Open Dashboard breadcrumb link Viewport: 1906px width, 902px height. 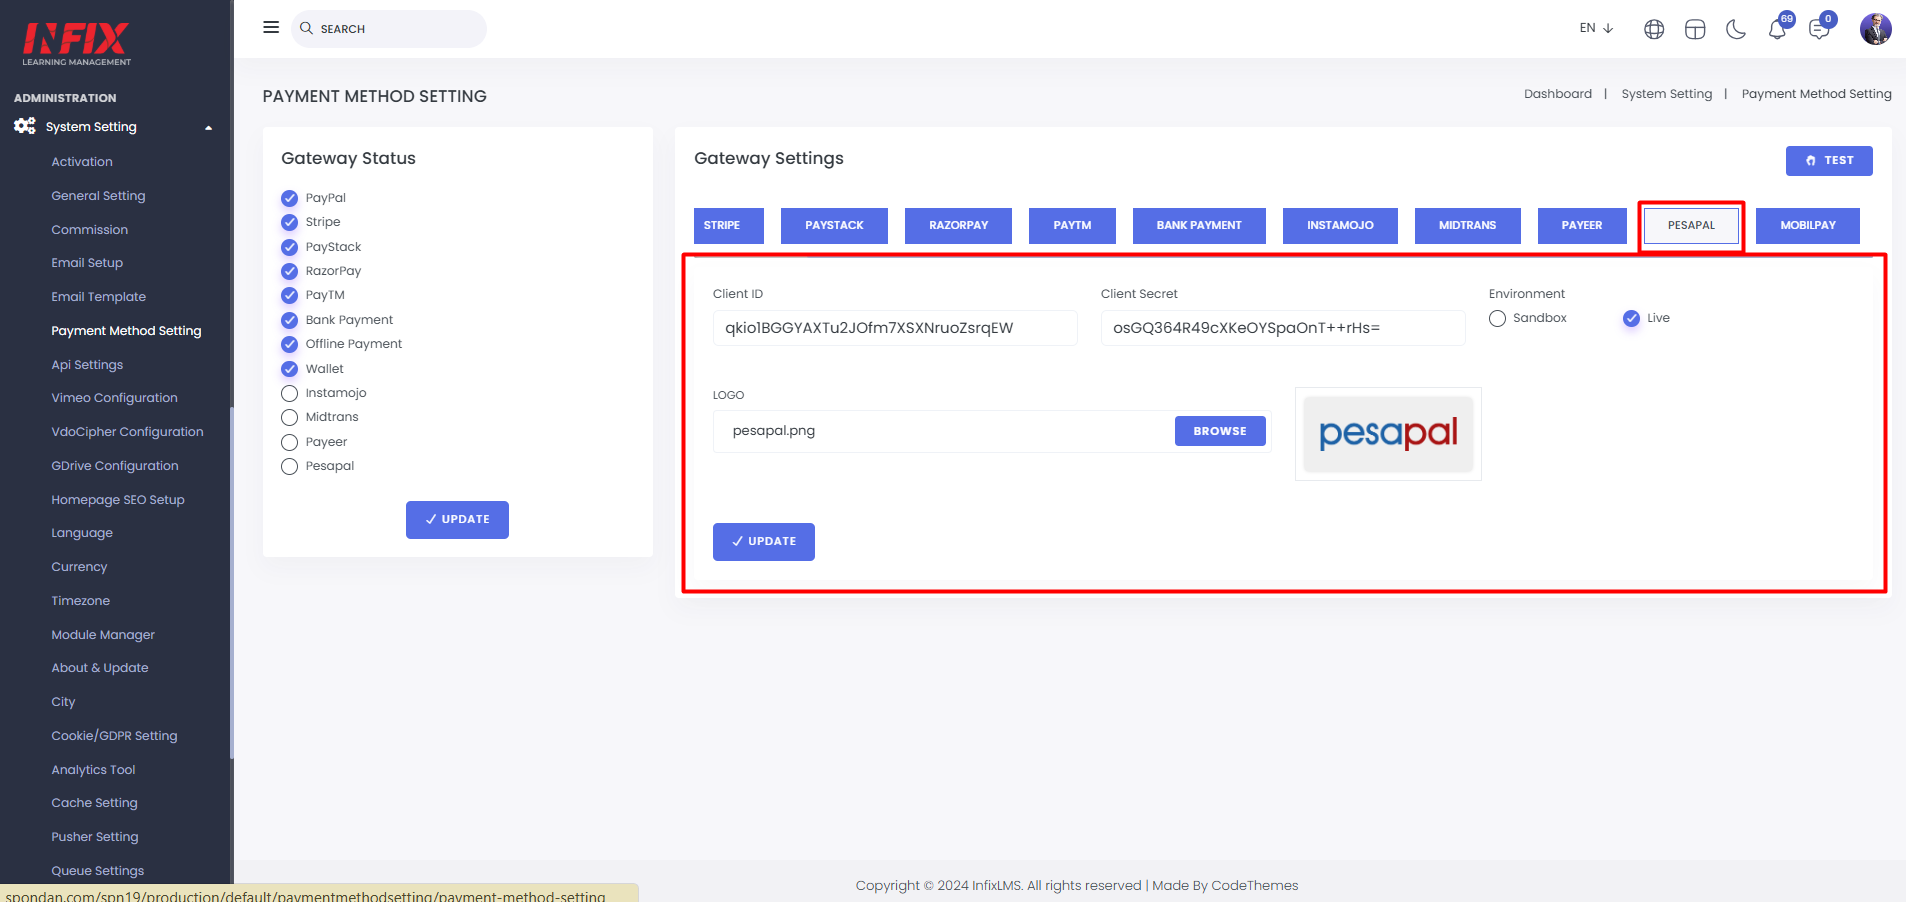[1558, 94]
